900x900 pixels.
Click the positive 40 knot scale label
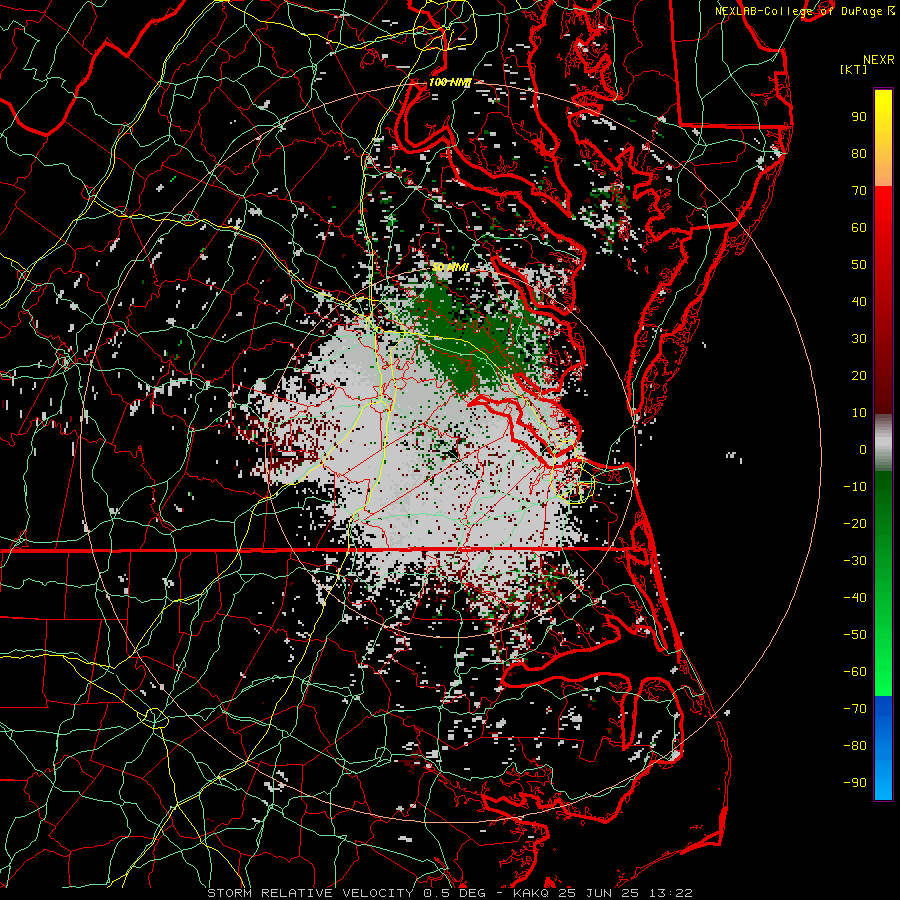pos(859,302)
